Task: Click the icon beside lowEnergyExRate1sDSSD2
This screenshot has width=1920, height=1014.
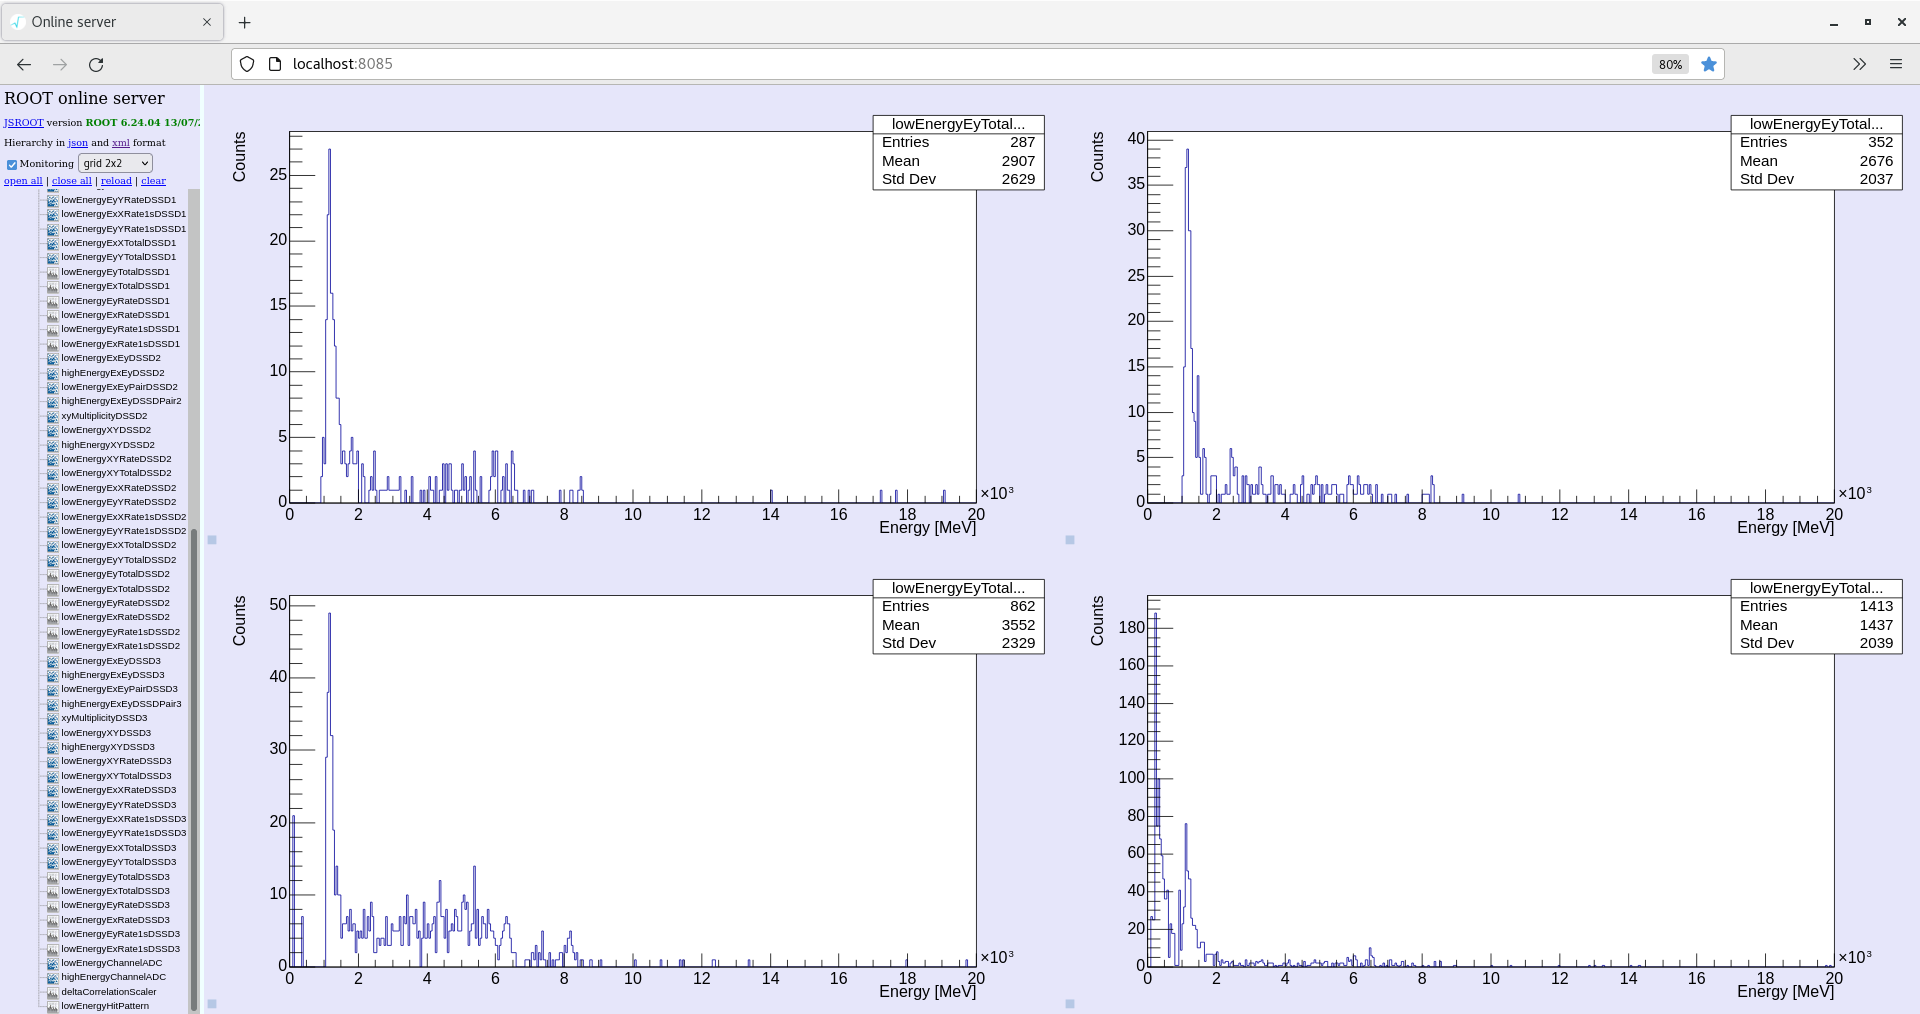Action: pos(53,646)
